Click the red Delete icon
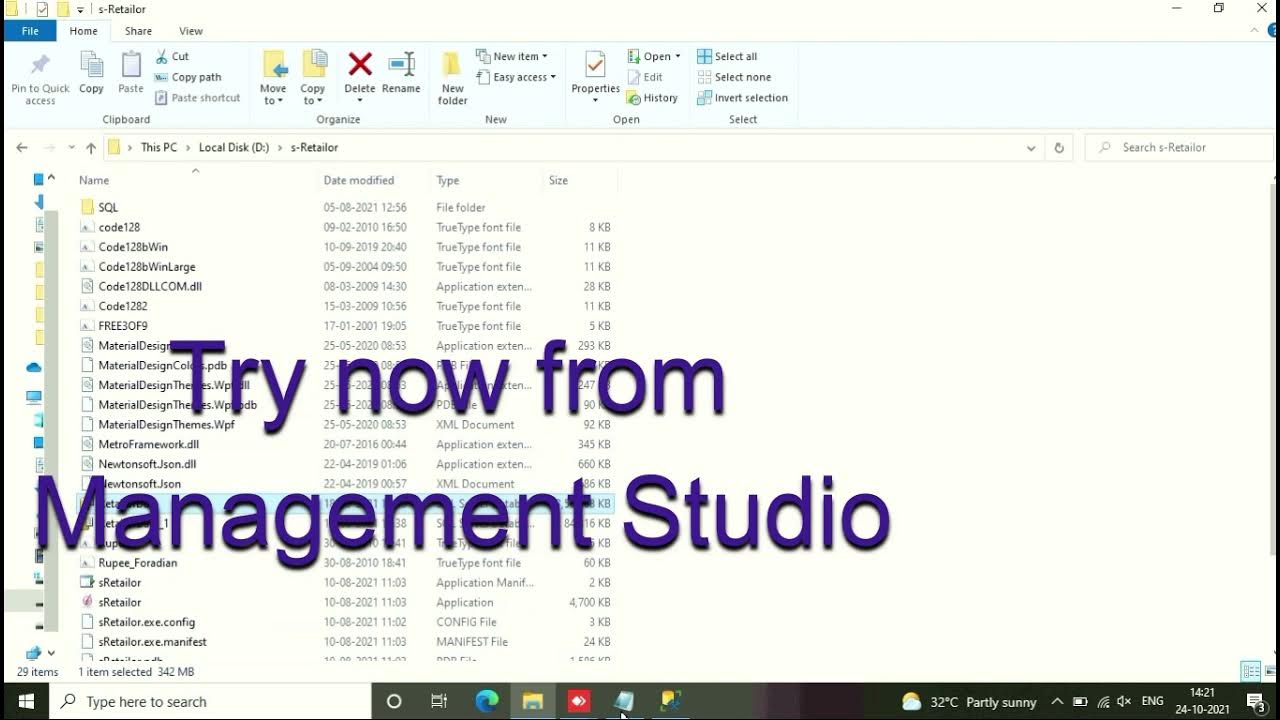Screen dimensions: 1280x720 click(x=360, y=65)
